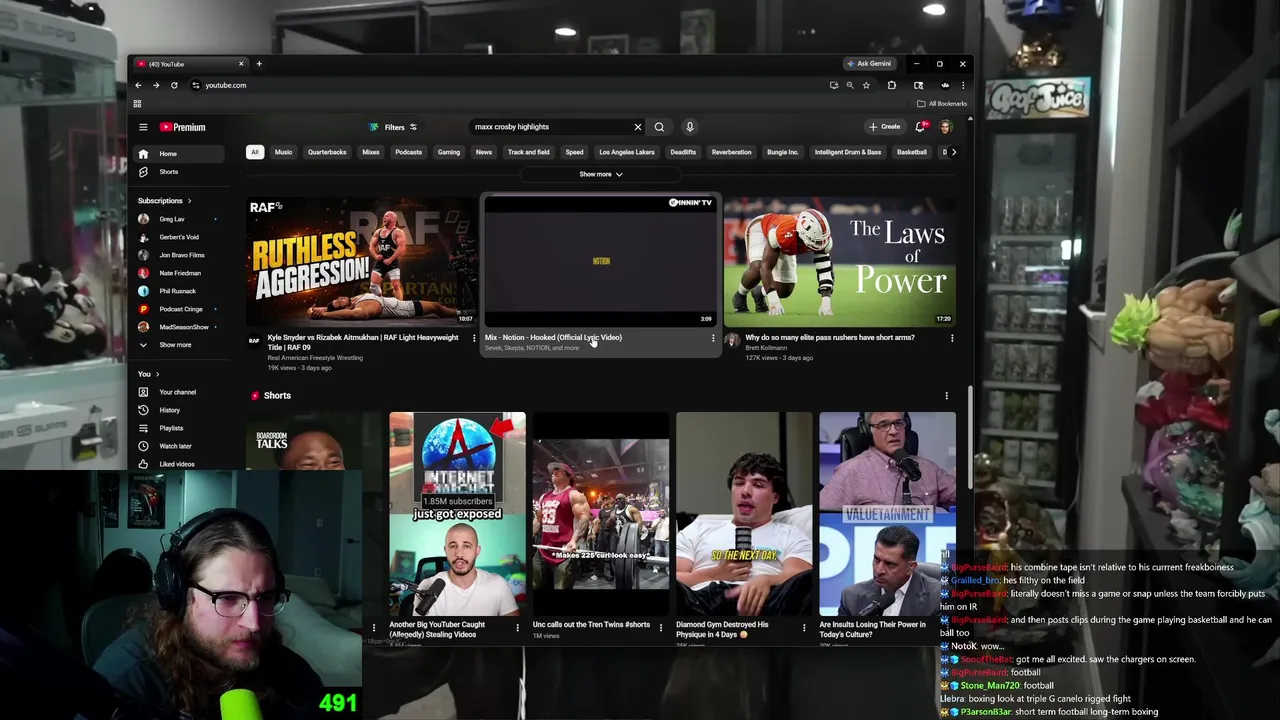Open the Chrome apps grid icon
Image resolution: width=1280 pixels, height=720 pixels.
tap(137, 104)
